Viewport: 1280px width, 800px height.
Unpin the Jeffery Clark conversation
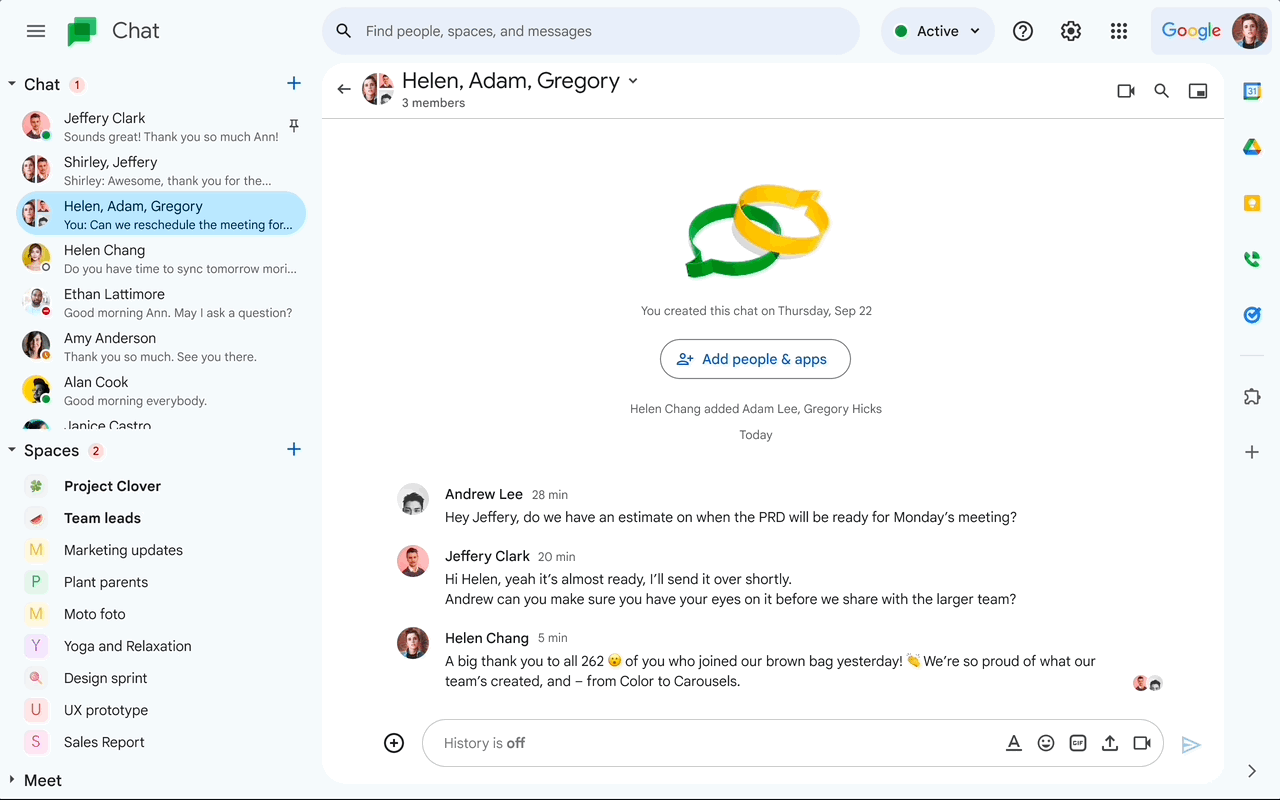pyautogui.click(x=296, y=124)
